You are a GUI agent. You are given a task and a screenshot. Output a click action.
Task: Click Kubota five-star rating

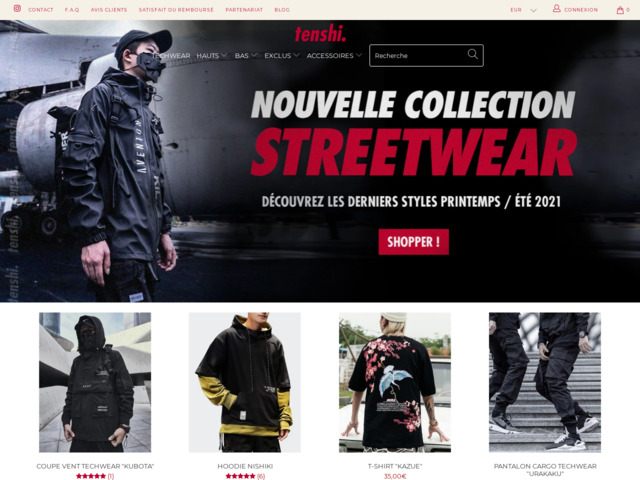[91, 476]
